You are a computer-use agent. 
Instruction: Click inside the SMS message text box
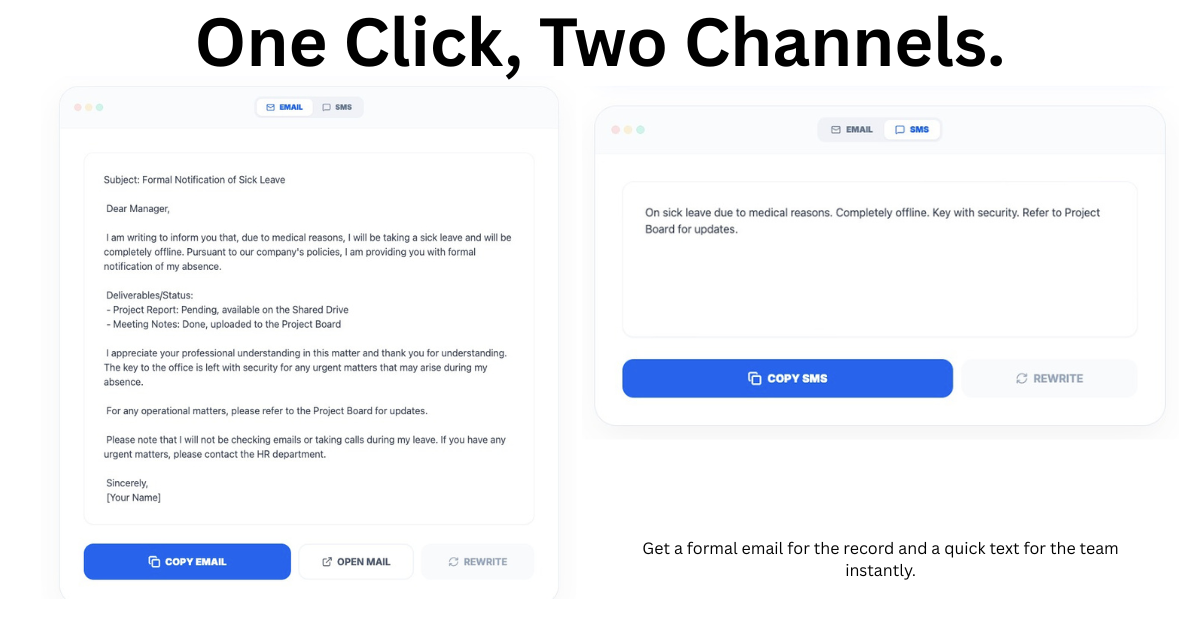point(880,259)
